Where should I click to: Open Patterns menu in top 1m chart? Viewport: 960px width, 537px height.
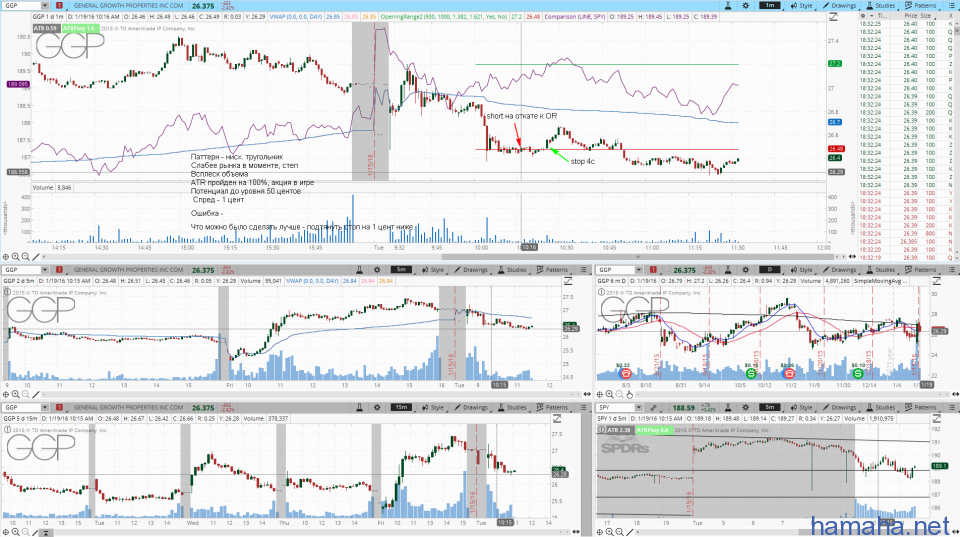coord(921,6)
